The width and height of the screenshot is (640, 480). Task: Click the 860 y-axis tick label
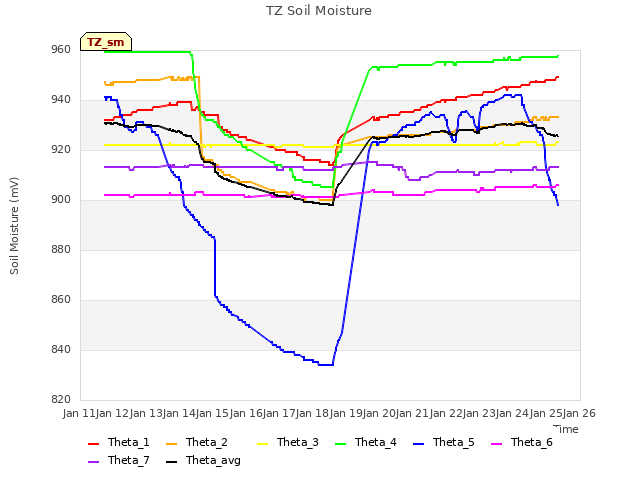(x=61, y=300)
